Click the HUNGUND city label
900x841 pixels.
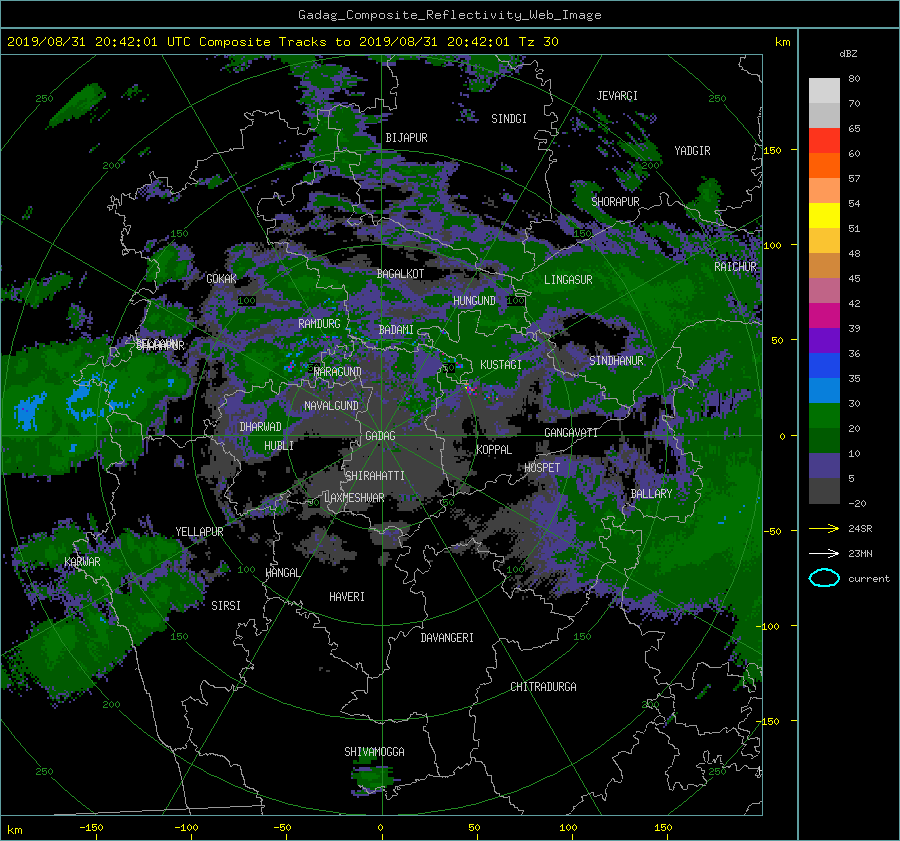click(x=474, y=301)
